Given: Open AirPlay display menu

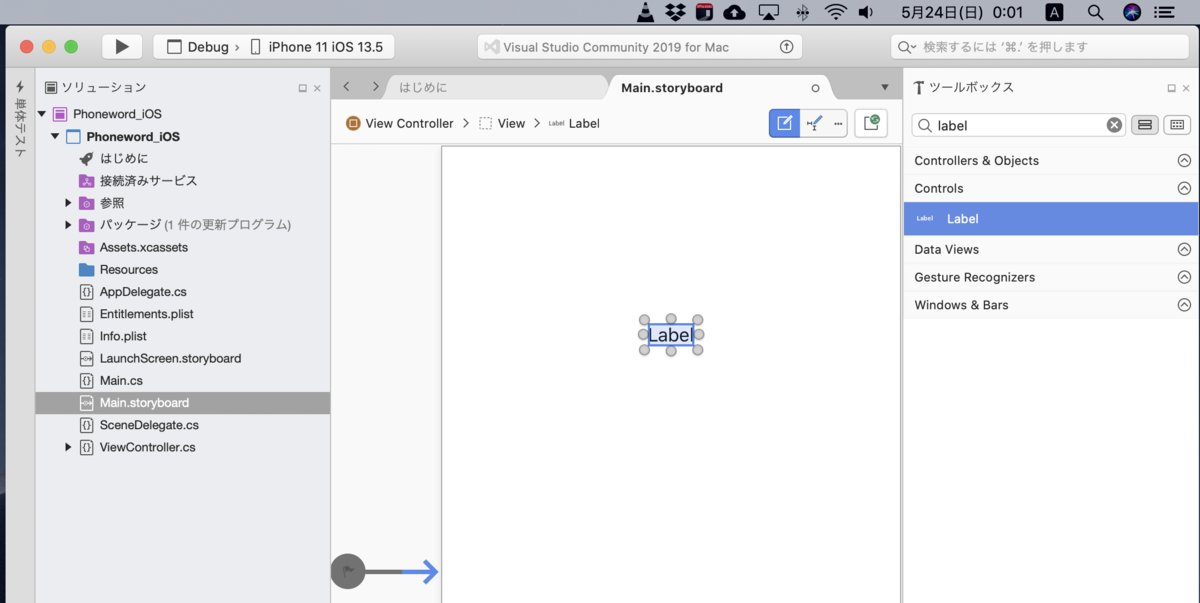Looking at the screenshot, I should 769,12.
